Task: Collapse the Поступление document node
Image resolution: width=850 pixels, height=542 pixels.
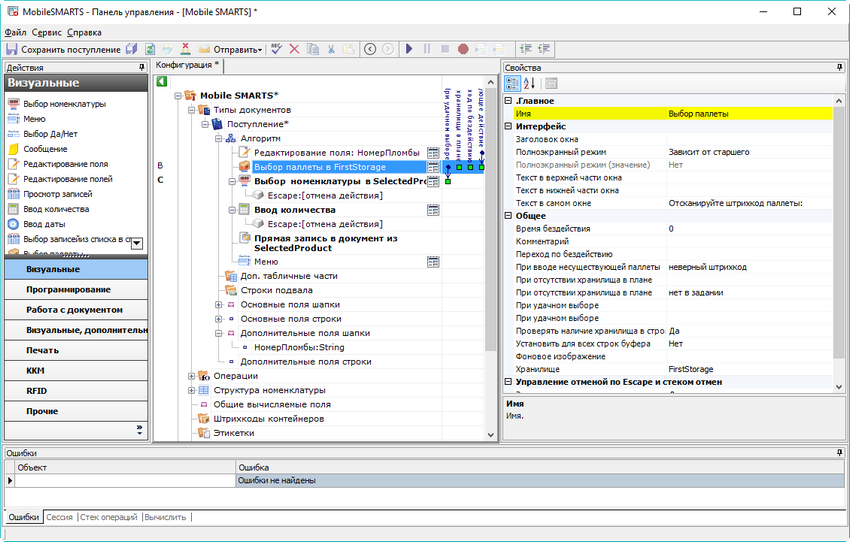Action: (x=205, y=125)
